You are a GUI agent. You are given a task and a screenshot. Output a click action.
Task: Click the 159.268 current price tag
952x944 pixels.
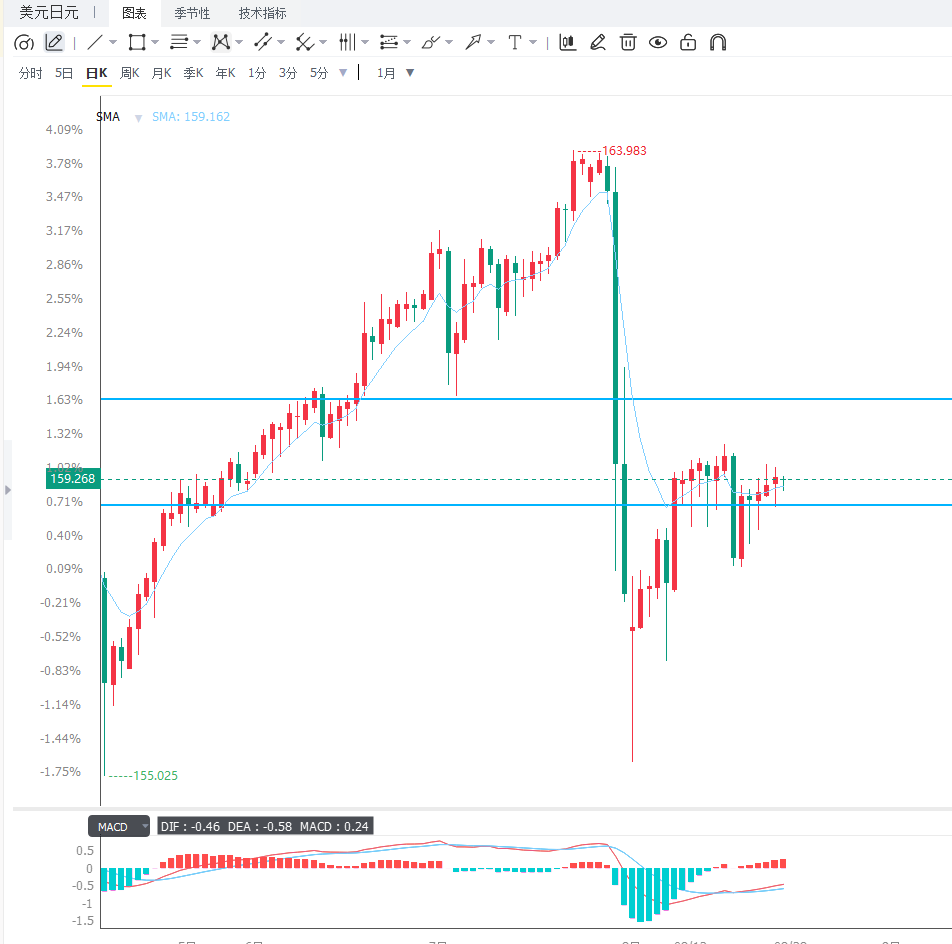(73, 479)
